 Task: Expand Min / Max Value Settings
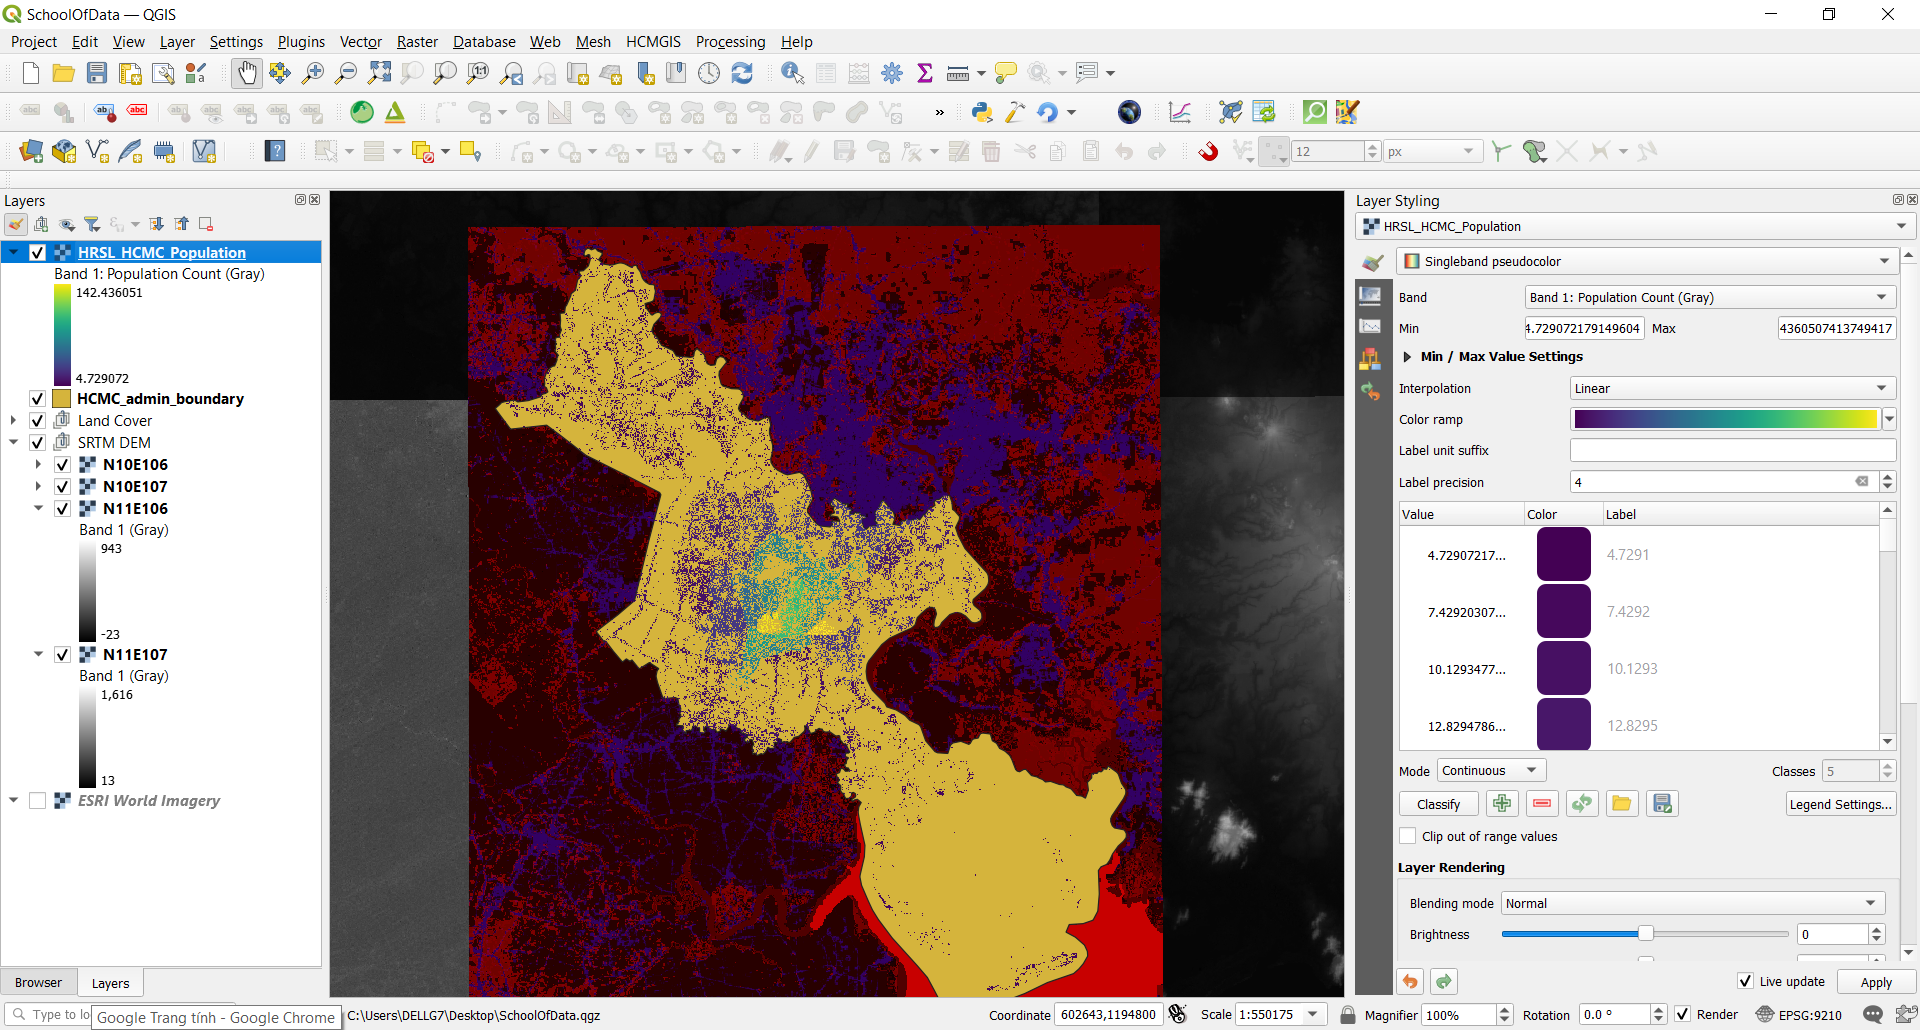[1407, 357]
